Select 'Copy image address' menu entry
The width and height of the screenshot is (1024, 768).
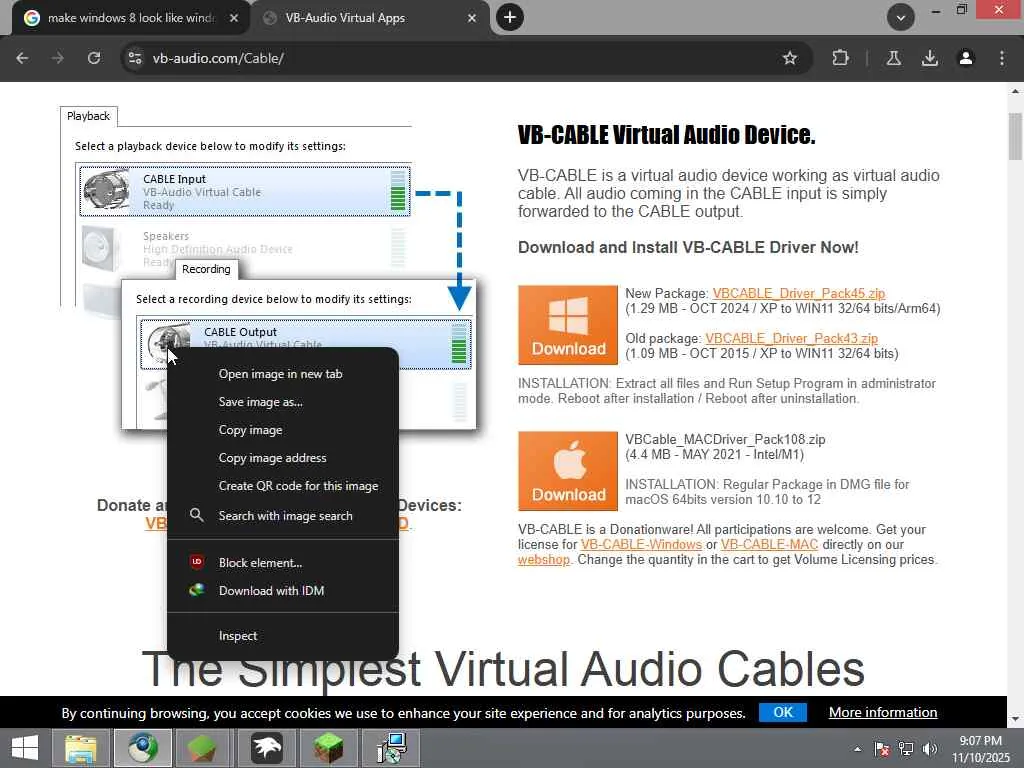pyautogui.click(x=283, y=458)
